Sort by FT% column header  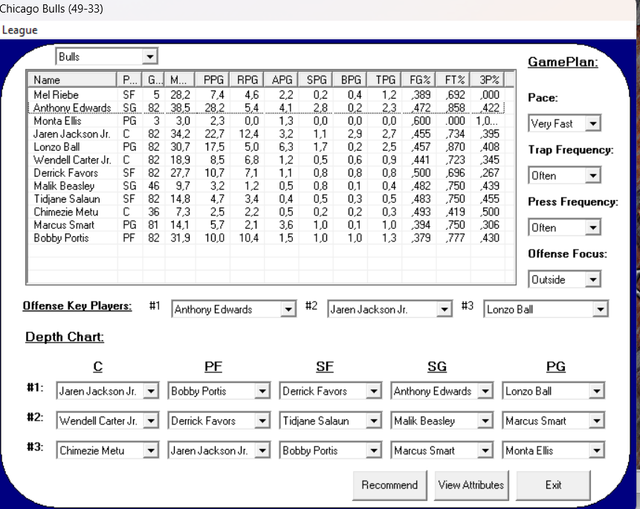pyautogui.click(x=453, y=80)
